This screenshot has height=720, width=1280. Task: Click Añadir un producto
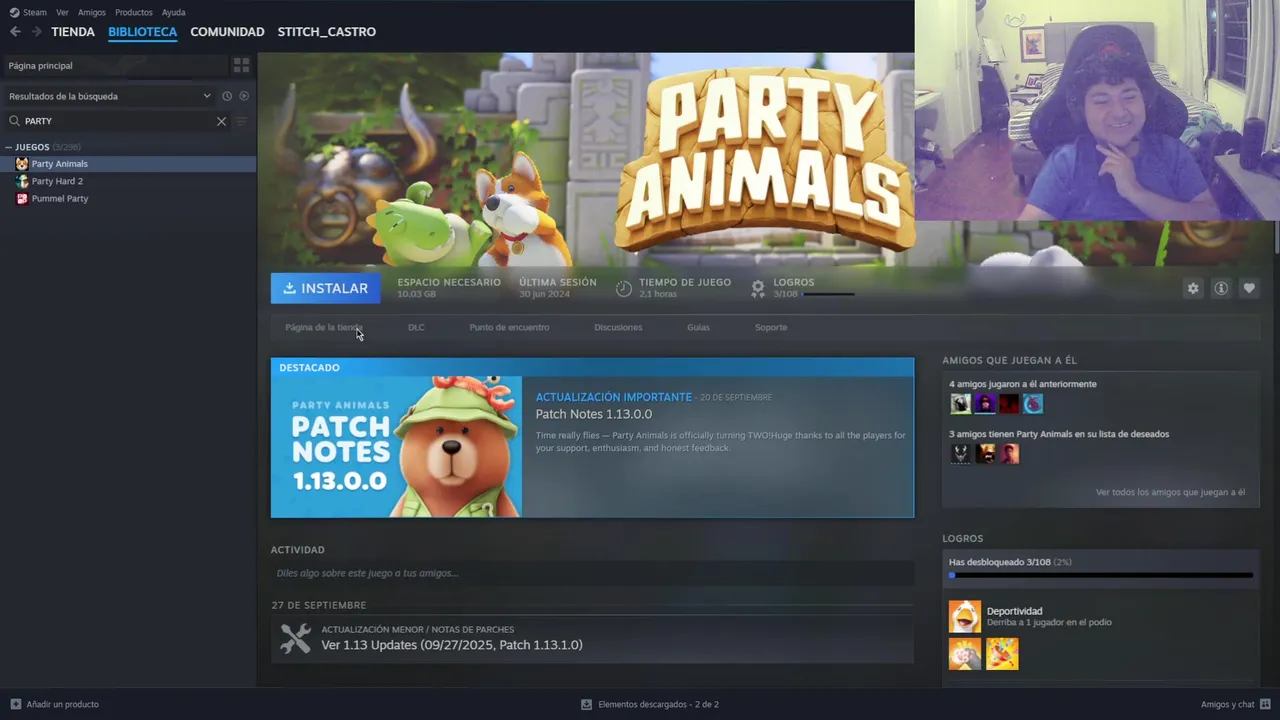55,704
